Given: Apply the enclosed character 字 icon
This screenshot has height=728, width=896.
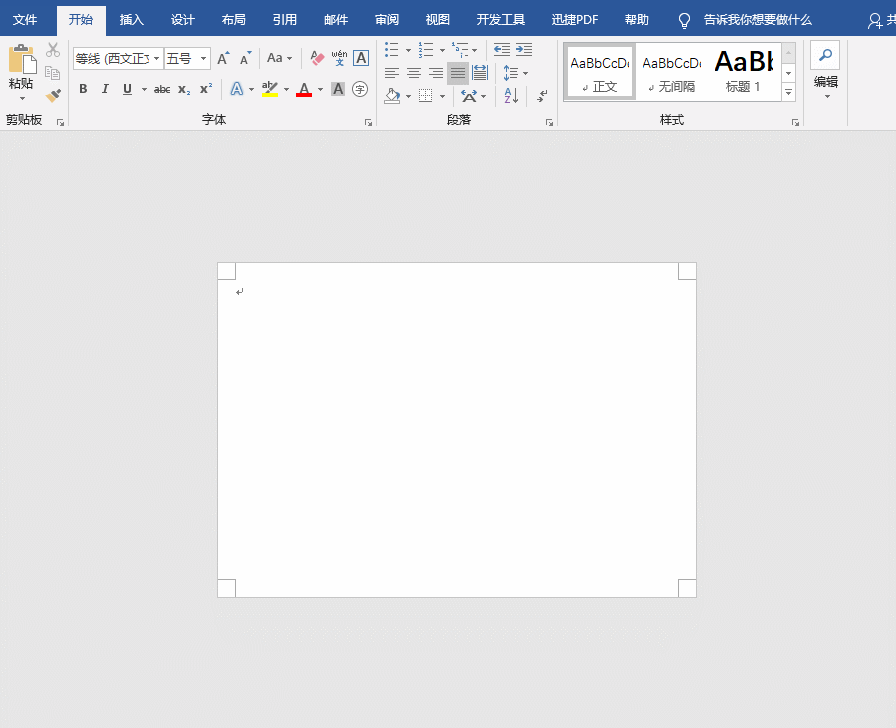Looking at the screenshot, I should point(360,89).
